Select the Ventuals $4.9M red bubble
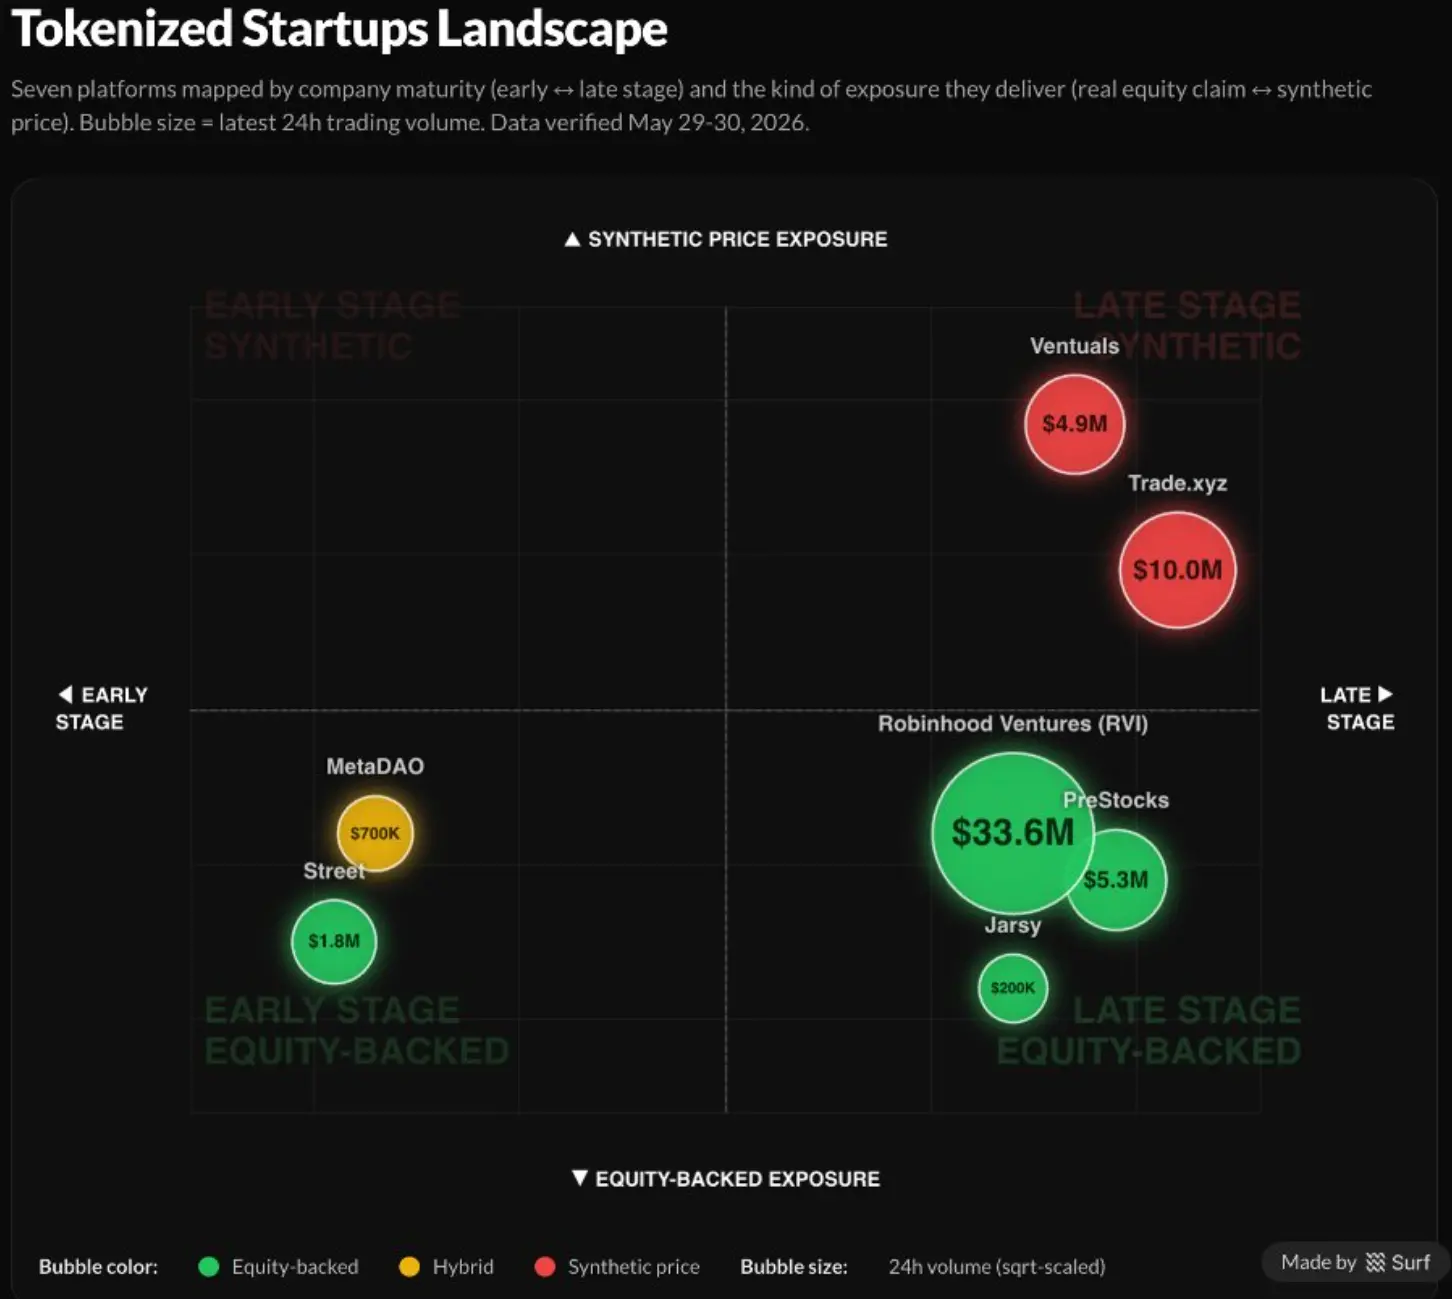Image resolution: width=1452 pixels, height=1299 pixels. coord(1074,424)
